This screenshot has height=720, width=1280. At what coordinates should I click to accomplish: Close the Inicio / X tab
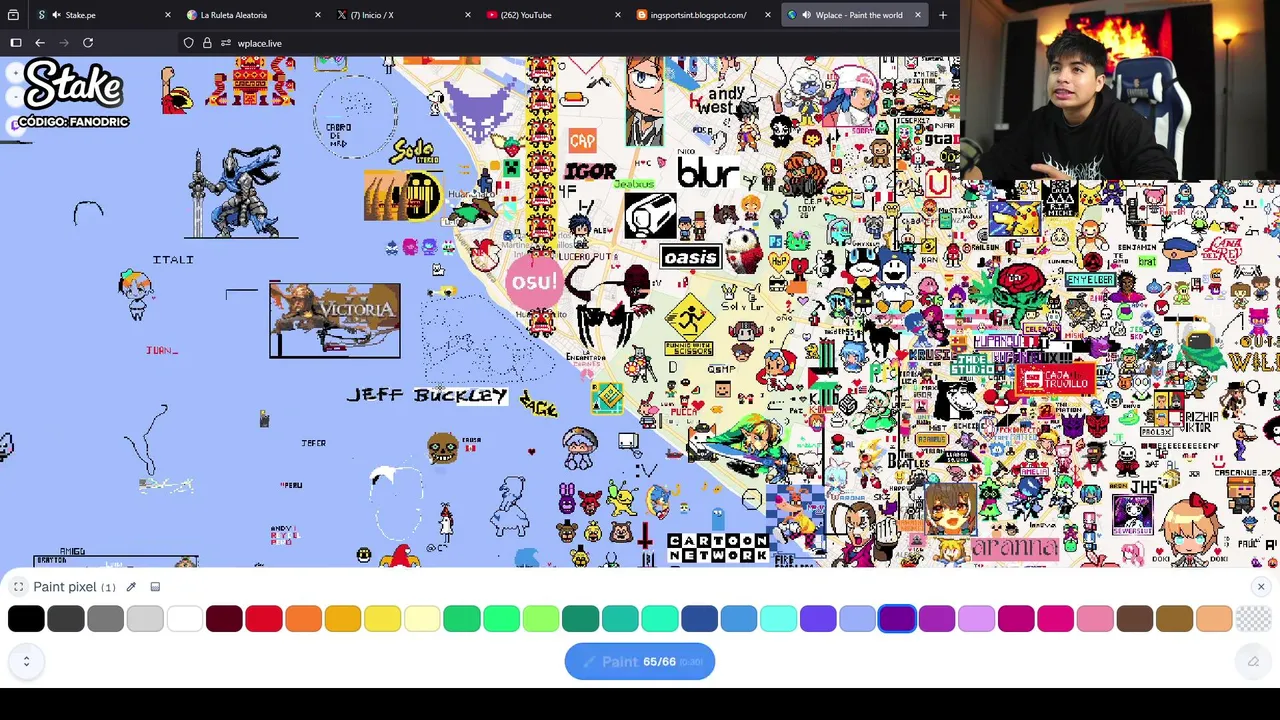[467, 15]
